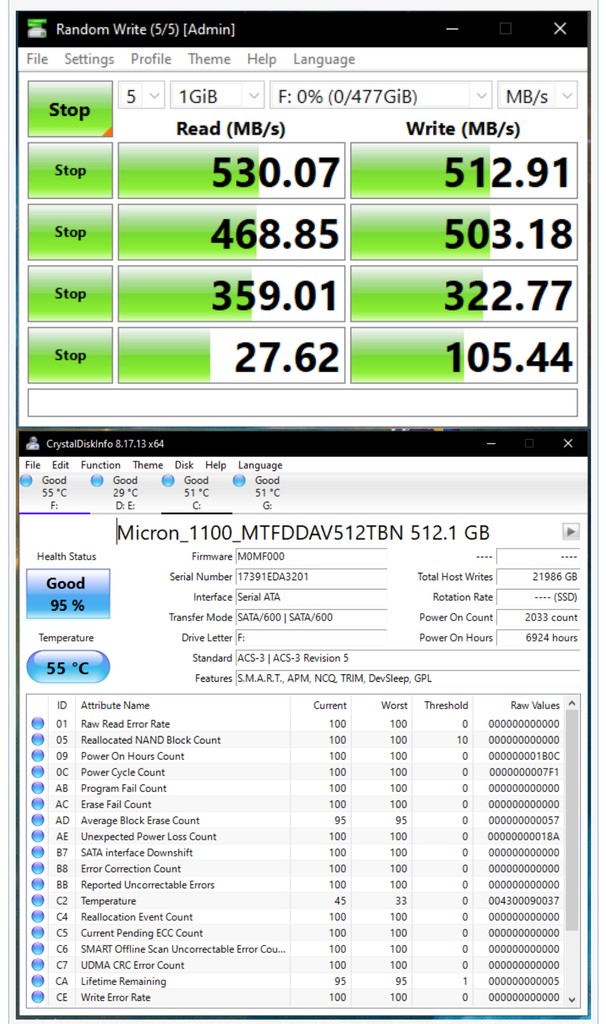Click the 55 °C temperature indicator

(x=68, y=667)
